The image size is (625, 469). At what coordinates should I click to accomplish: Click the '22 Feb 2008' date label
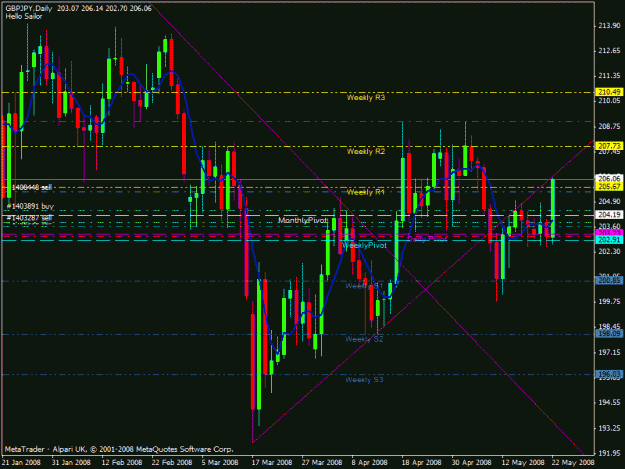point(172,463)
